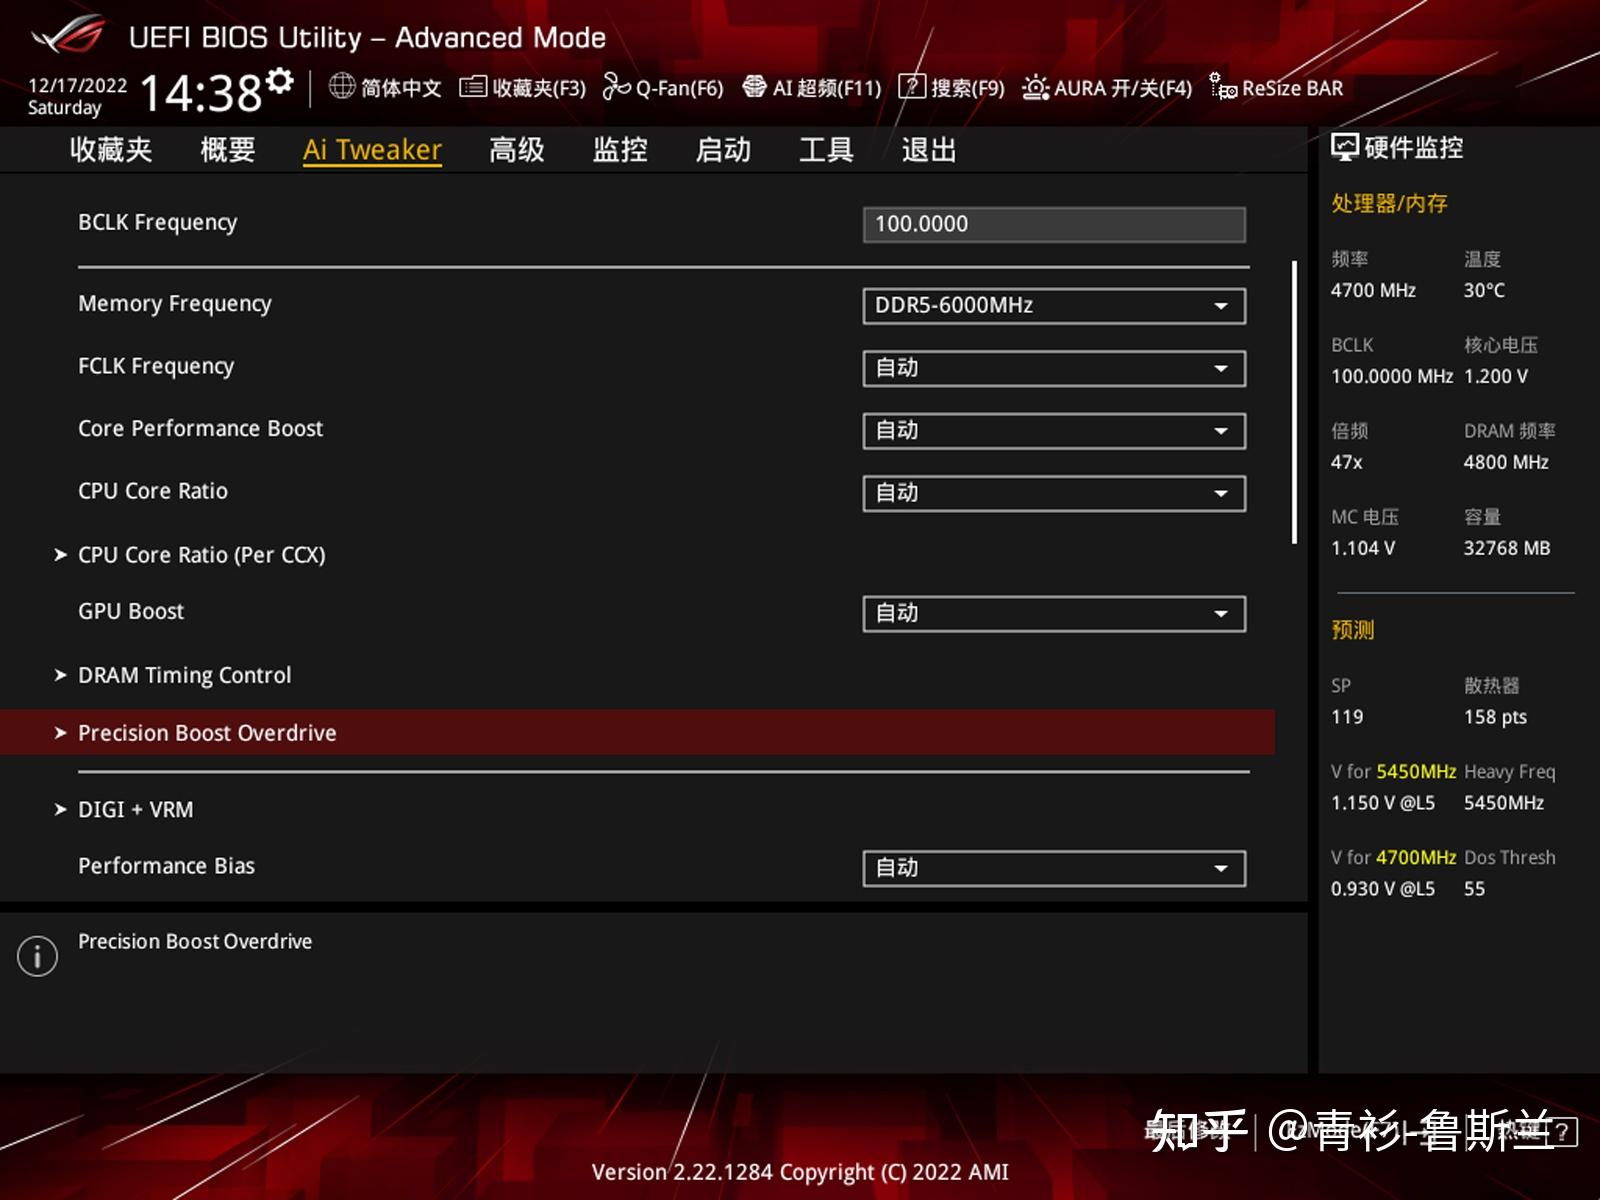
Task: Click the 1.104 V MC voltage value
Action: click(x=1363, y=548)
